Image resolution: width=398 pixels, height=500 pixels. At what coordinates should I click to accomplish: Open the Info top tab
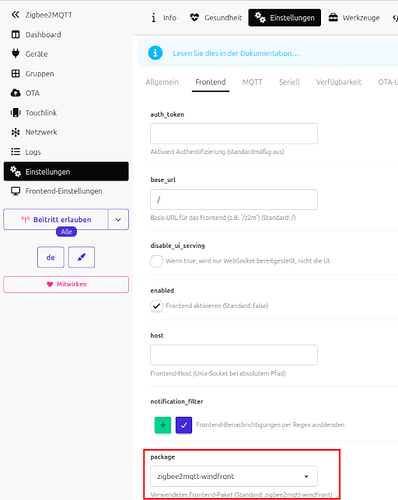coord(164,18)
